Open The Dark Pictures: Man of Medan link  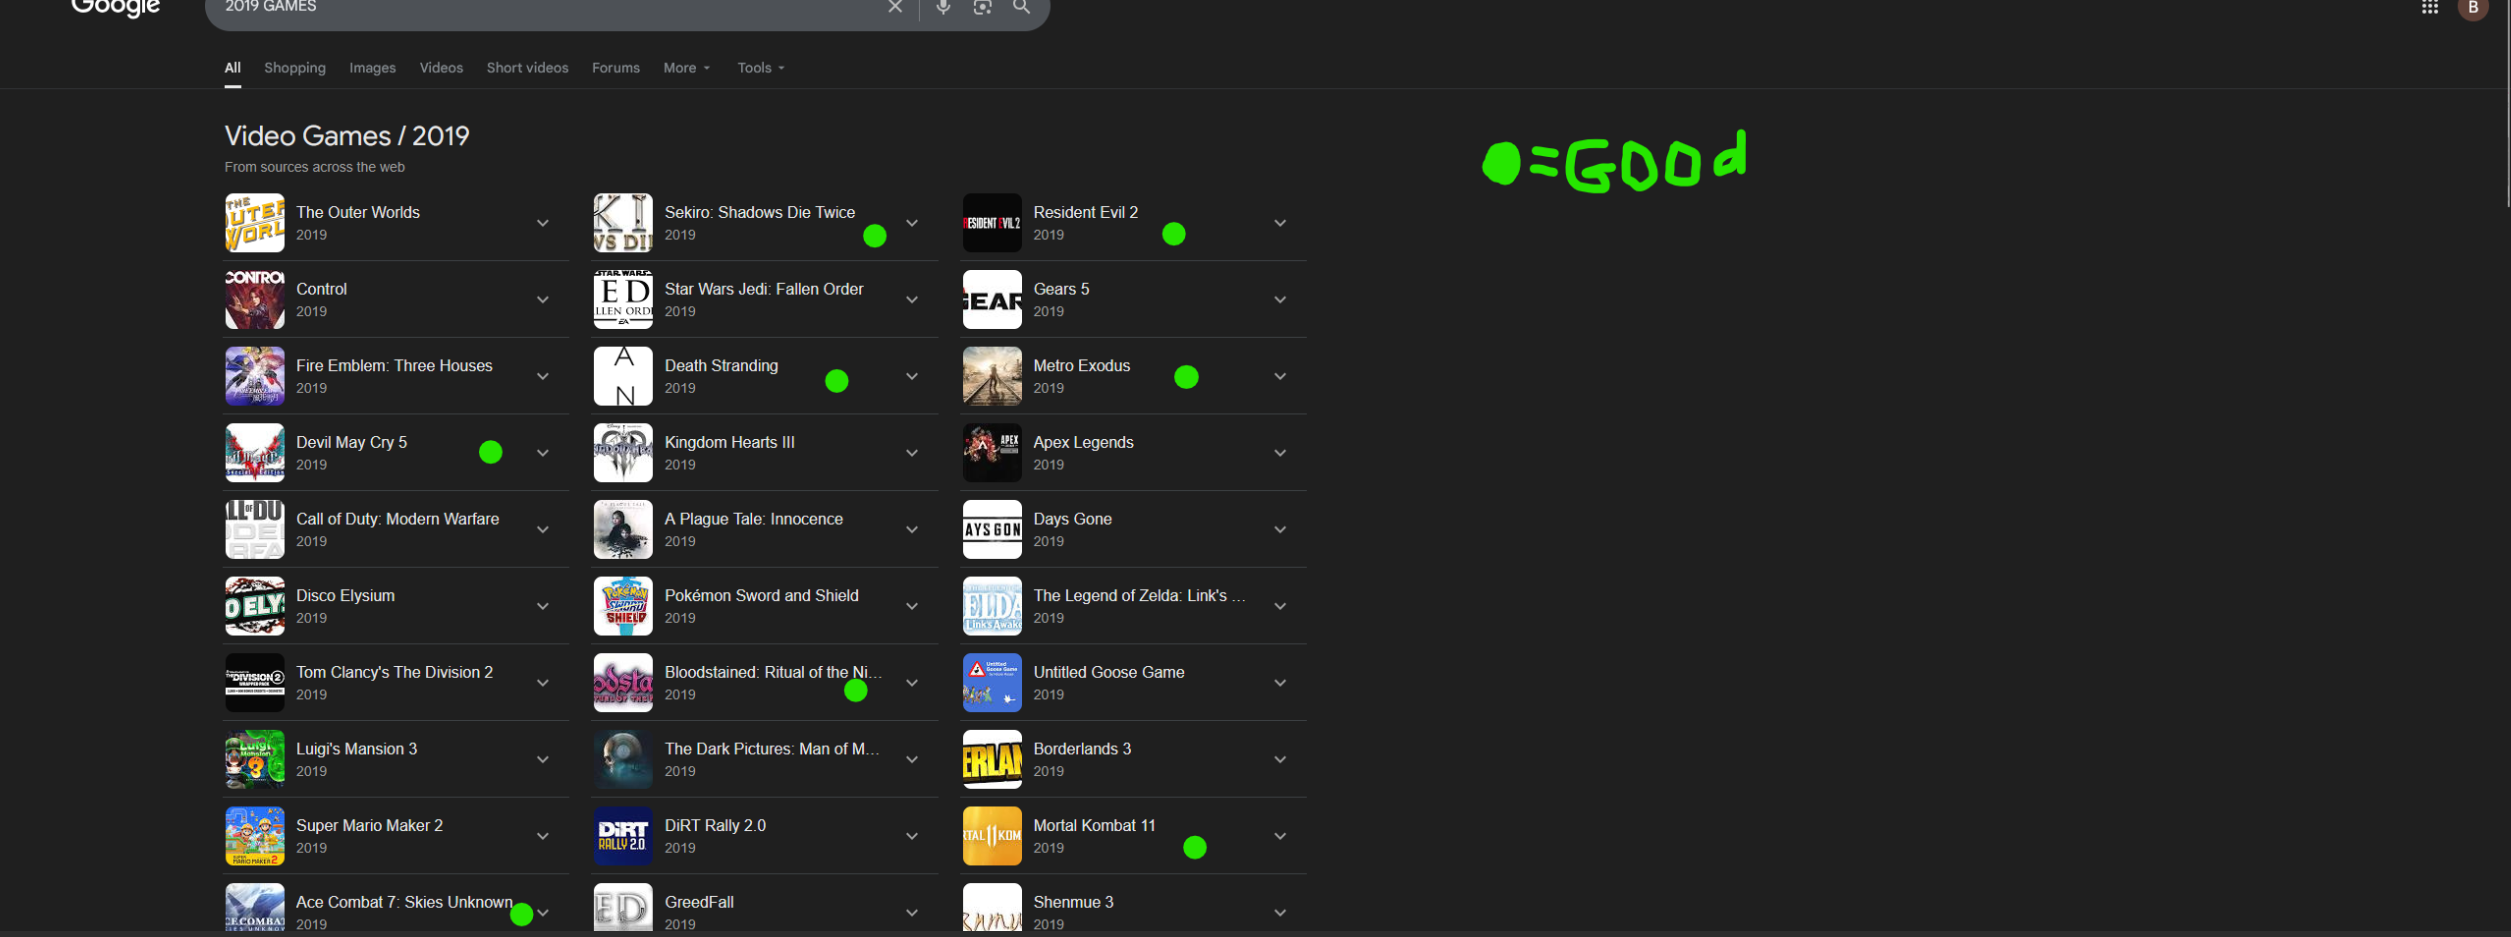point(772,749)
